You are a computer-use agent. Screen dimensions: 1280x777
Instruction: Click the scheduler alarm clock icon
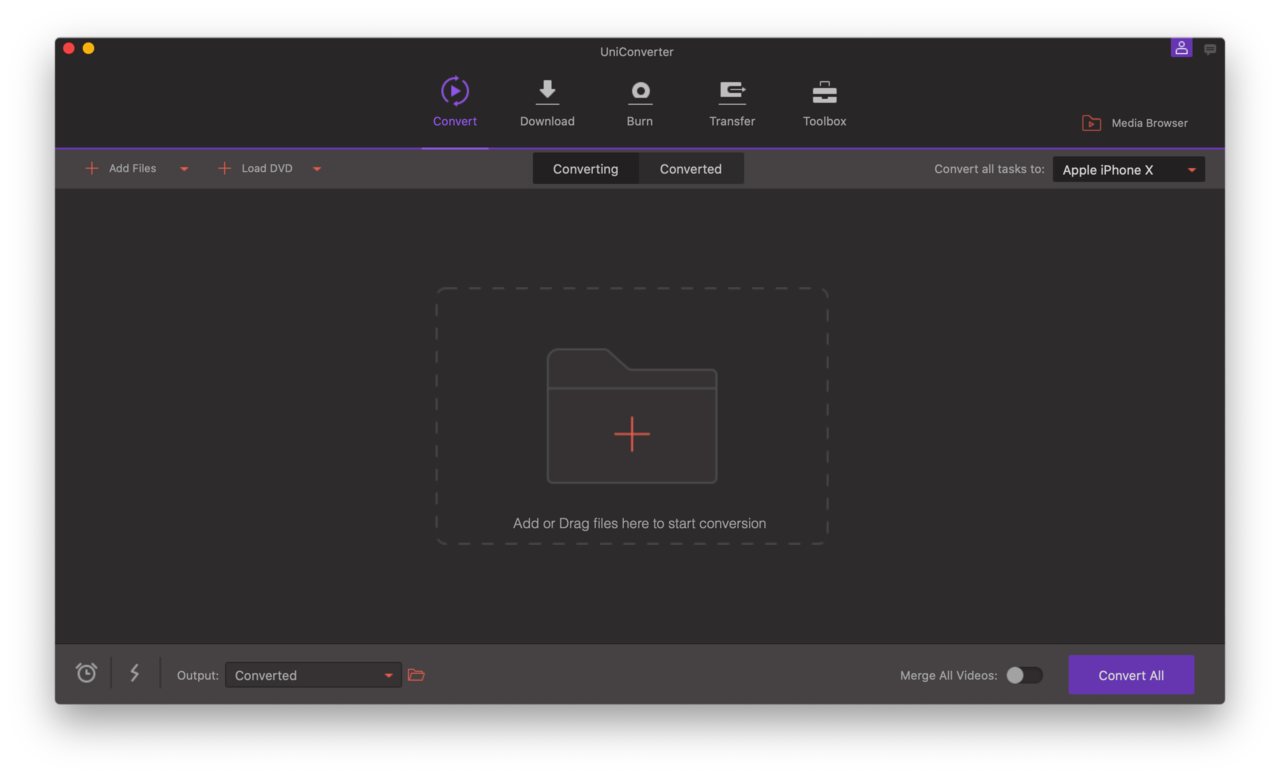click(x=87, y=673)
